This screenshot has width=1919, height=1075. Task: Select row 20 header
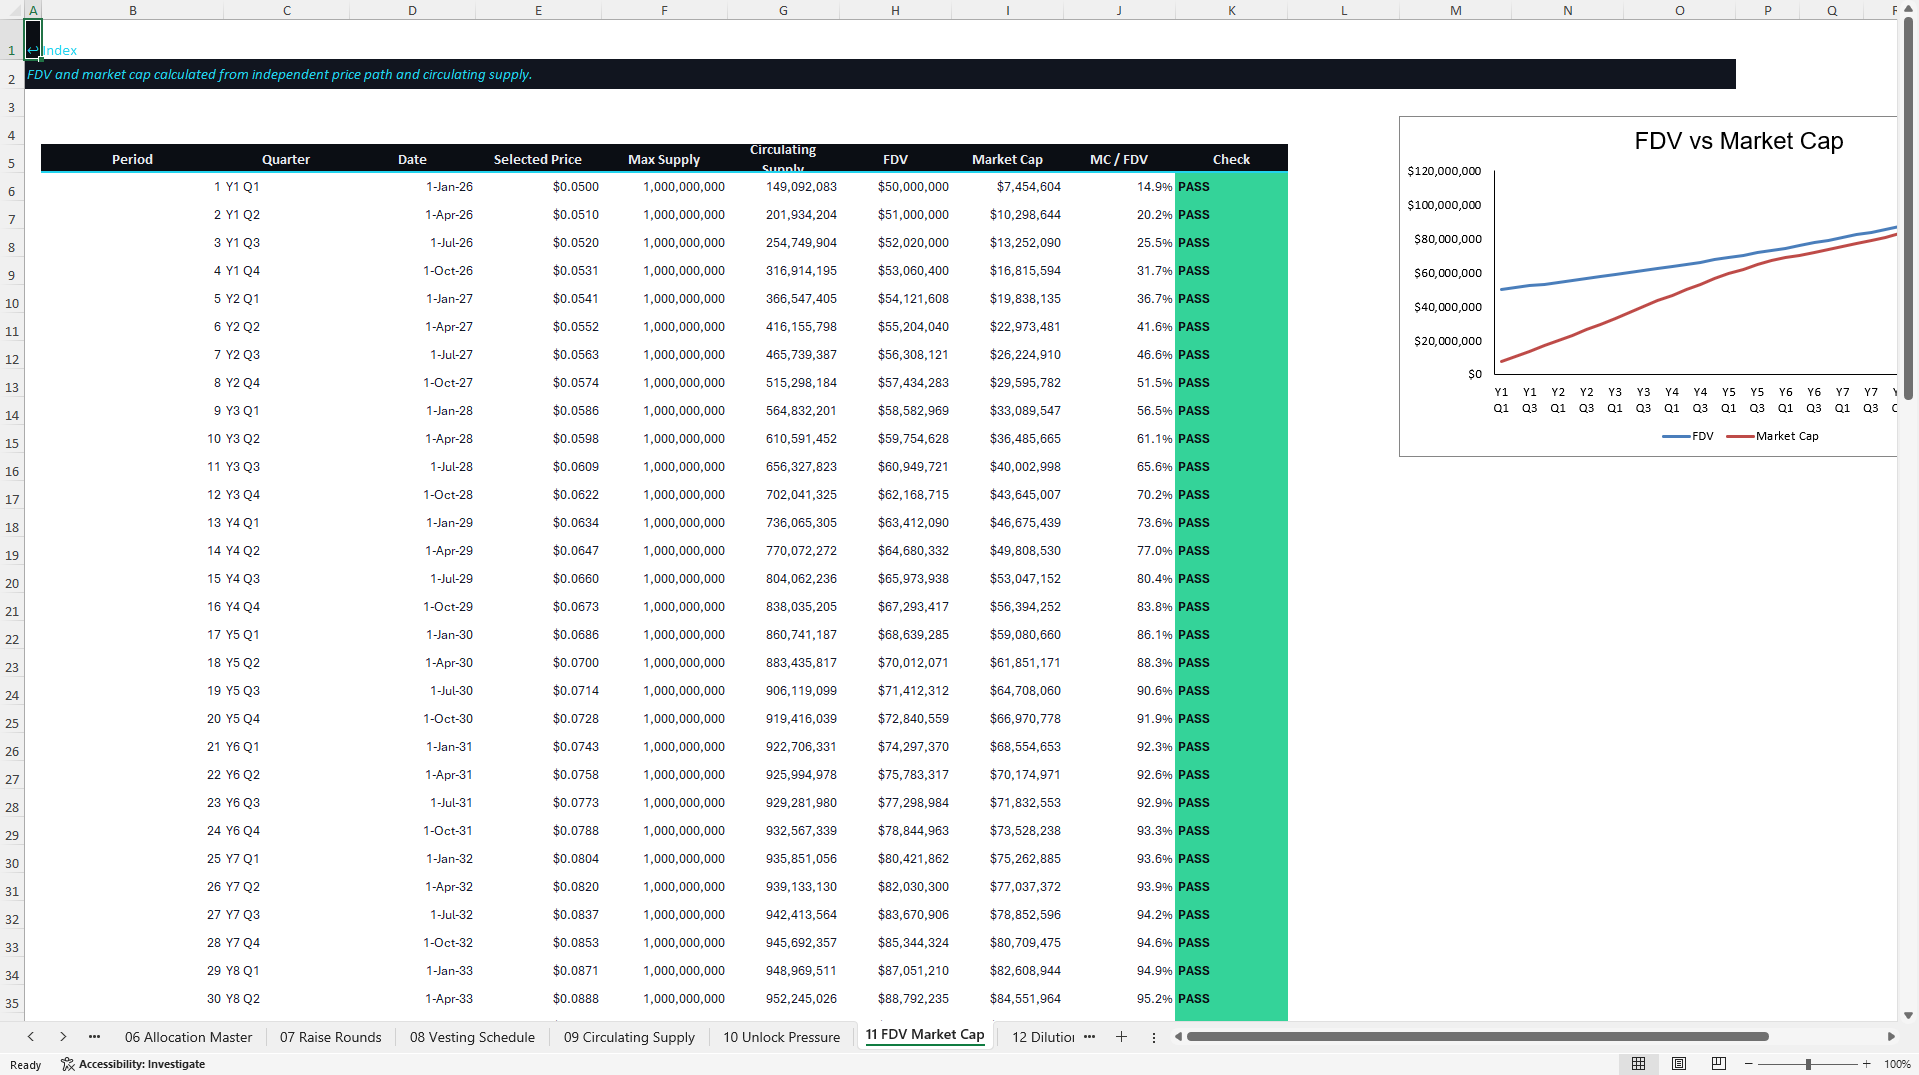tap(12, 583)
